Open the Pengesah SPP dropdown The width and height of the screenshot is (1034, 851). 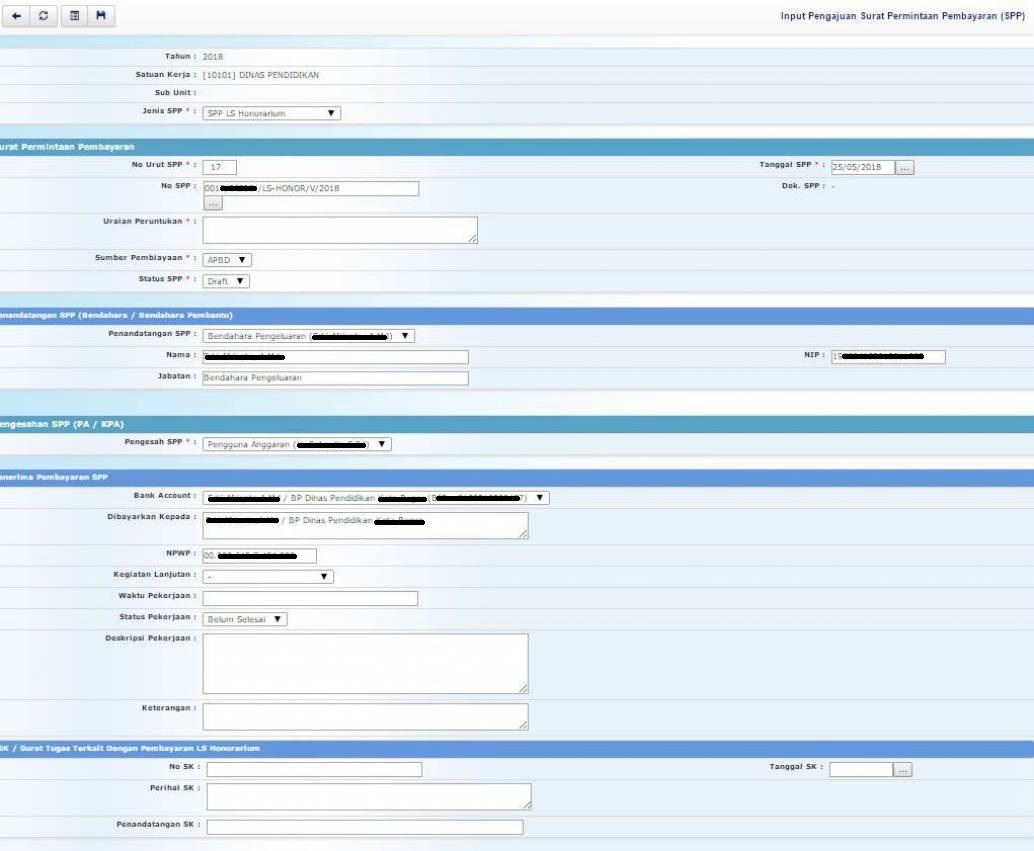[297, 445]
